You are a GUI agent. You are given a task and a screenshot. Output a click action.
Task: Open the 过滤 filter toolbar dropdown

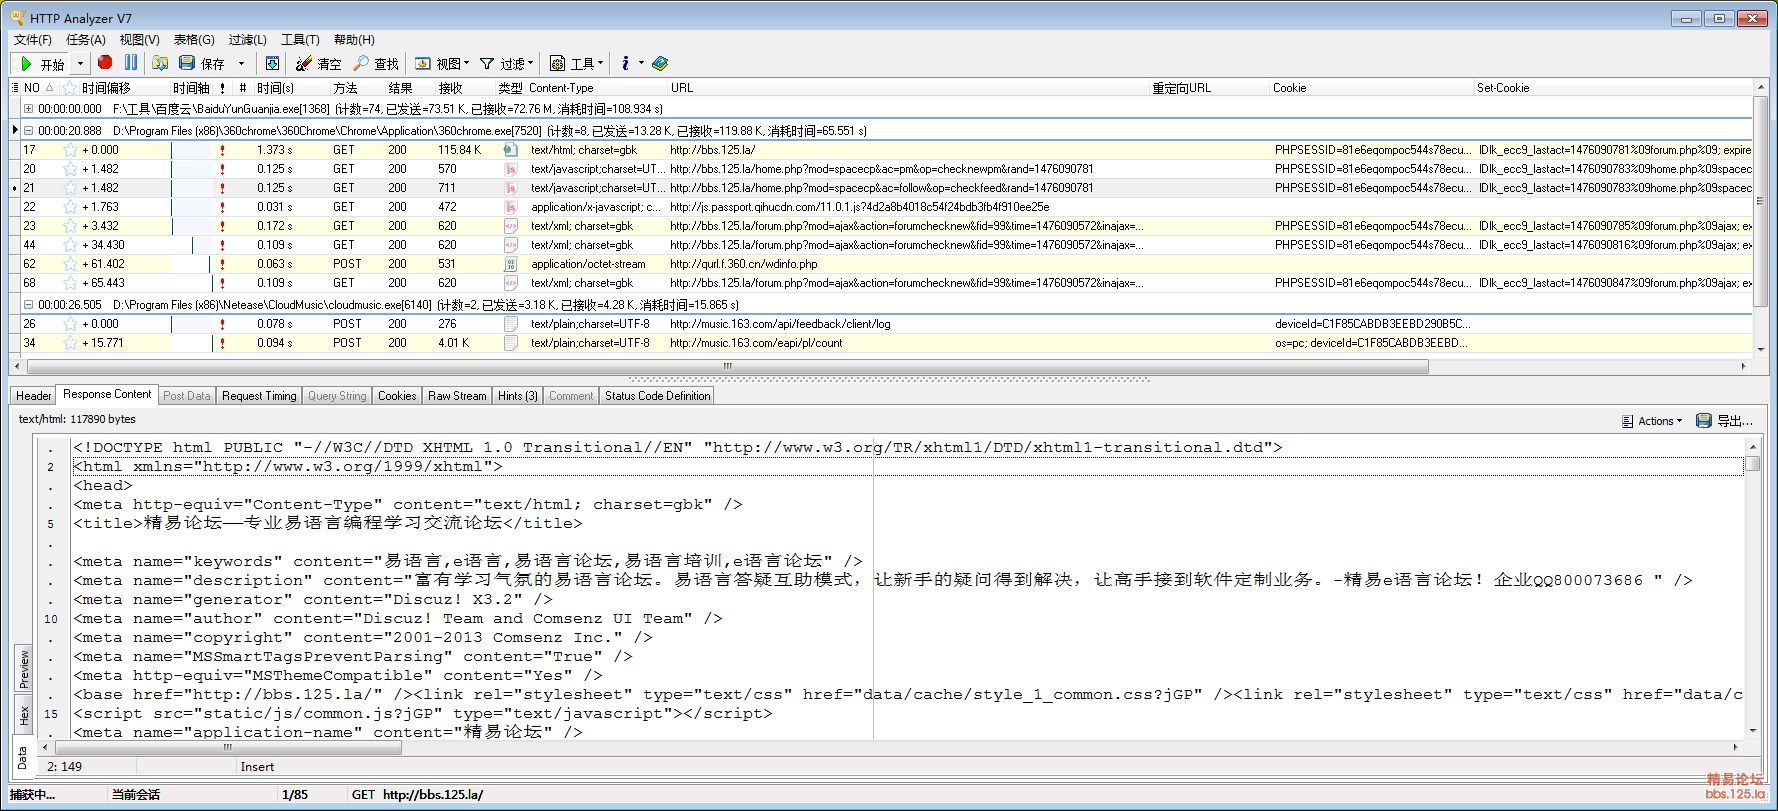point(506,63)
